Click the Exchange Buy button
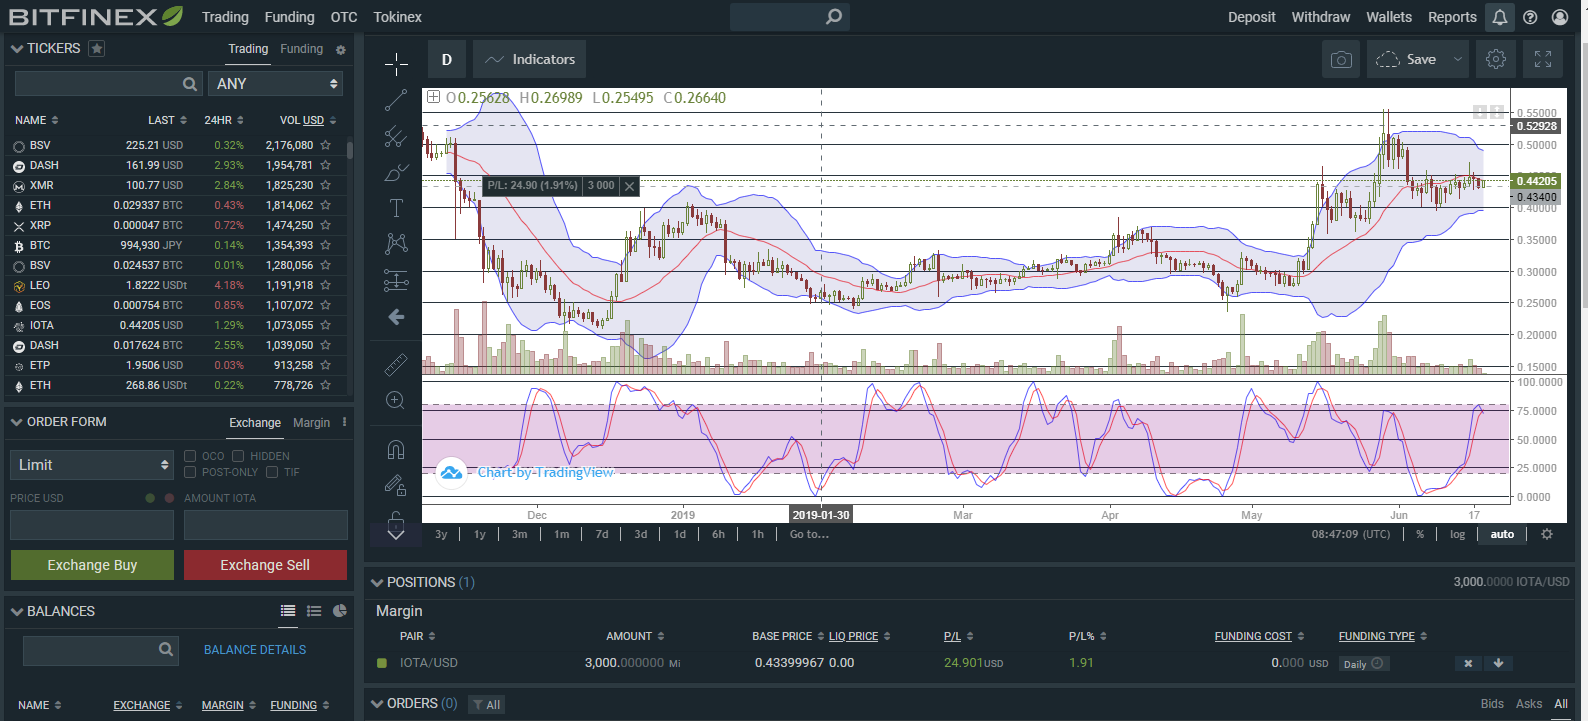 92,565
